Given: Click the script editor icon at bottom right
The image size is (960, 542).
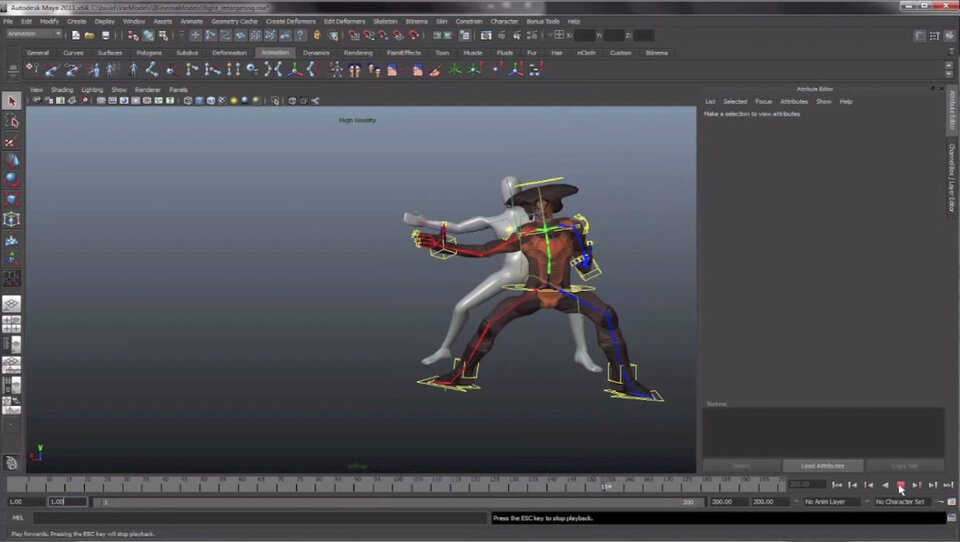Looking at the screenshot, I should 951,518.
